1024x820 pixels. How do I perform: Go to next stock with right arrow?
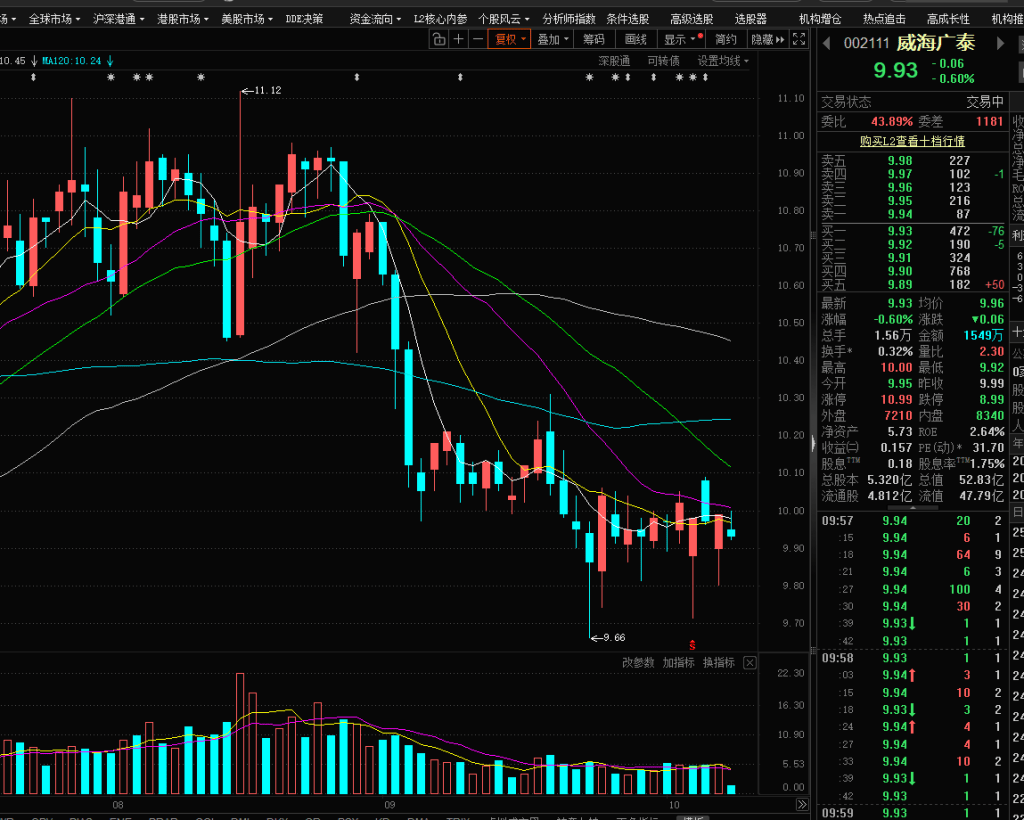pos(999,43)
